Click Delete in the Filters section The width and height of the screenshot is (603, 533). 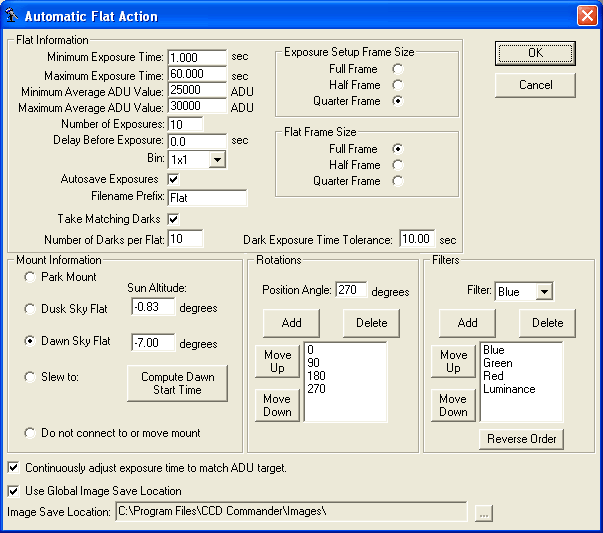pos(547,323)
